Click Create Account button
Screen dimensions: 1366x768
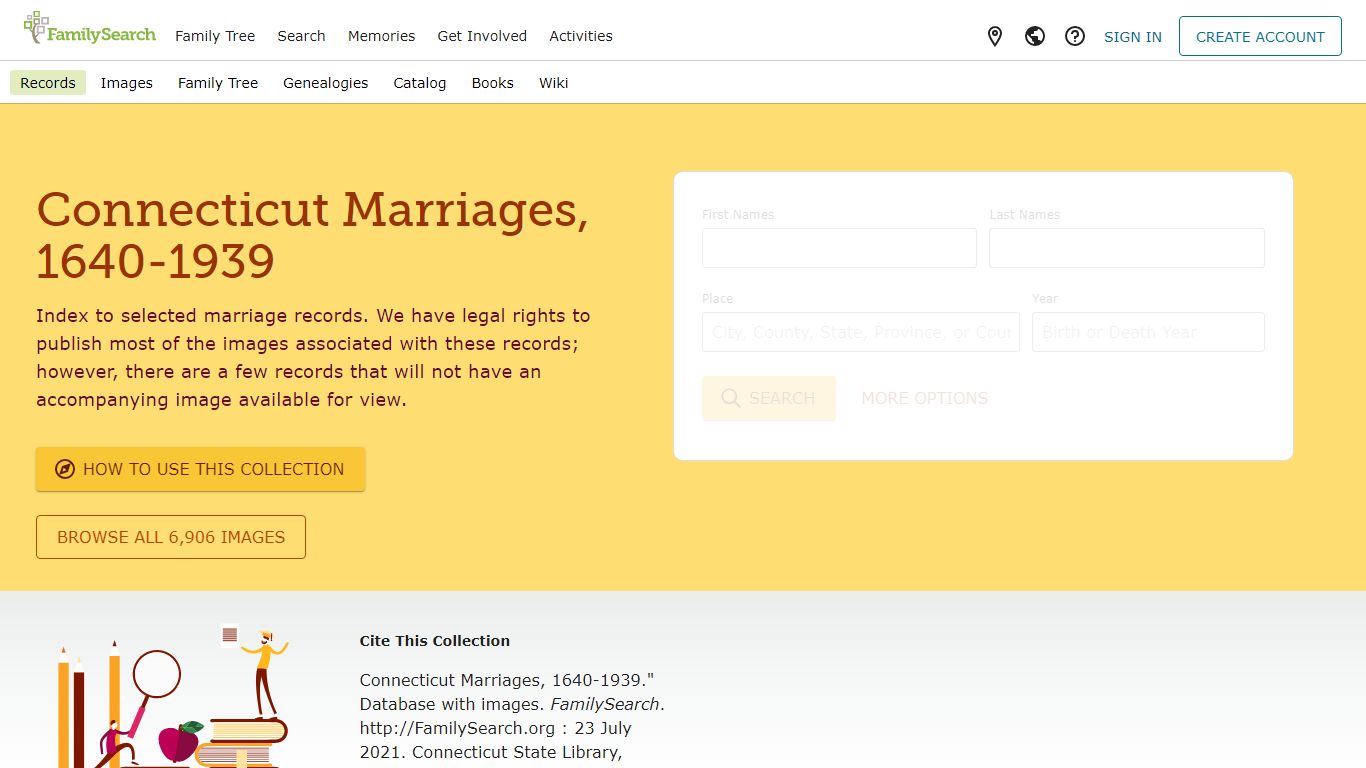point(1260,37)
